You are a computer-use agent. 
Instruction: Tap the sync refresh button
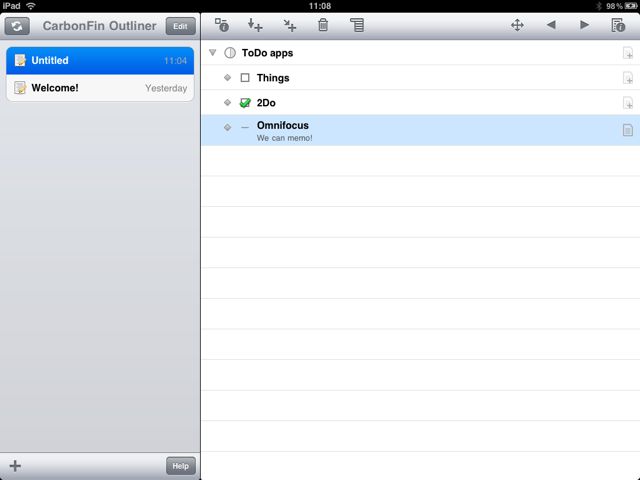pyautogui.click(x=17, y=26)
